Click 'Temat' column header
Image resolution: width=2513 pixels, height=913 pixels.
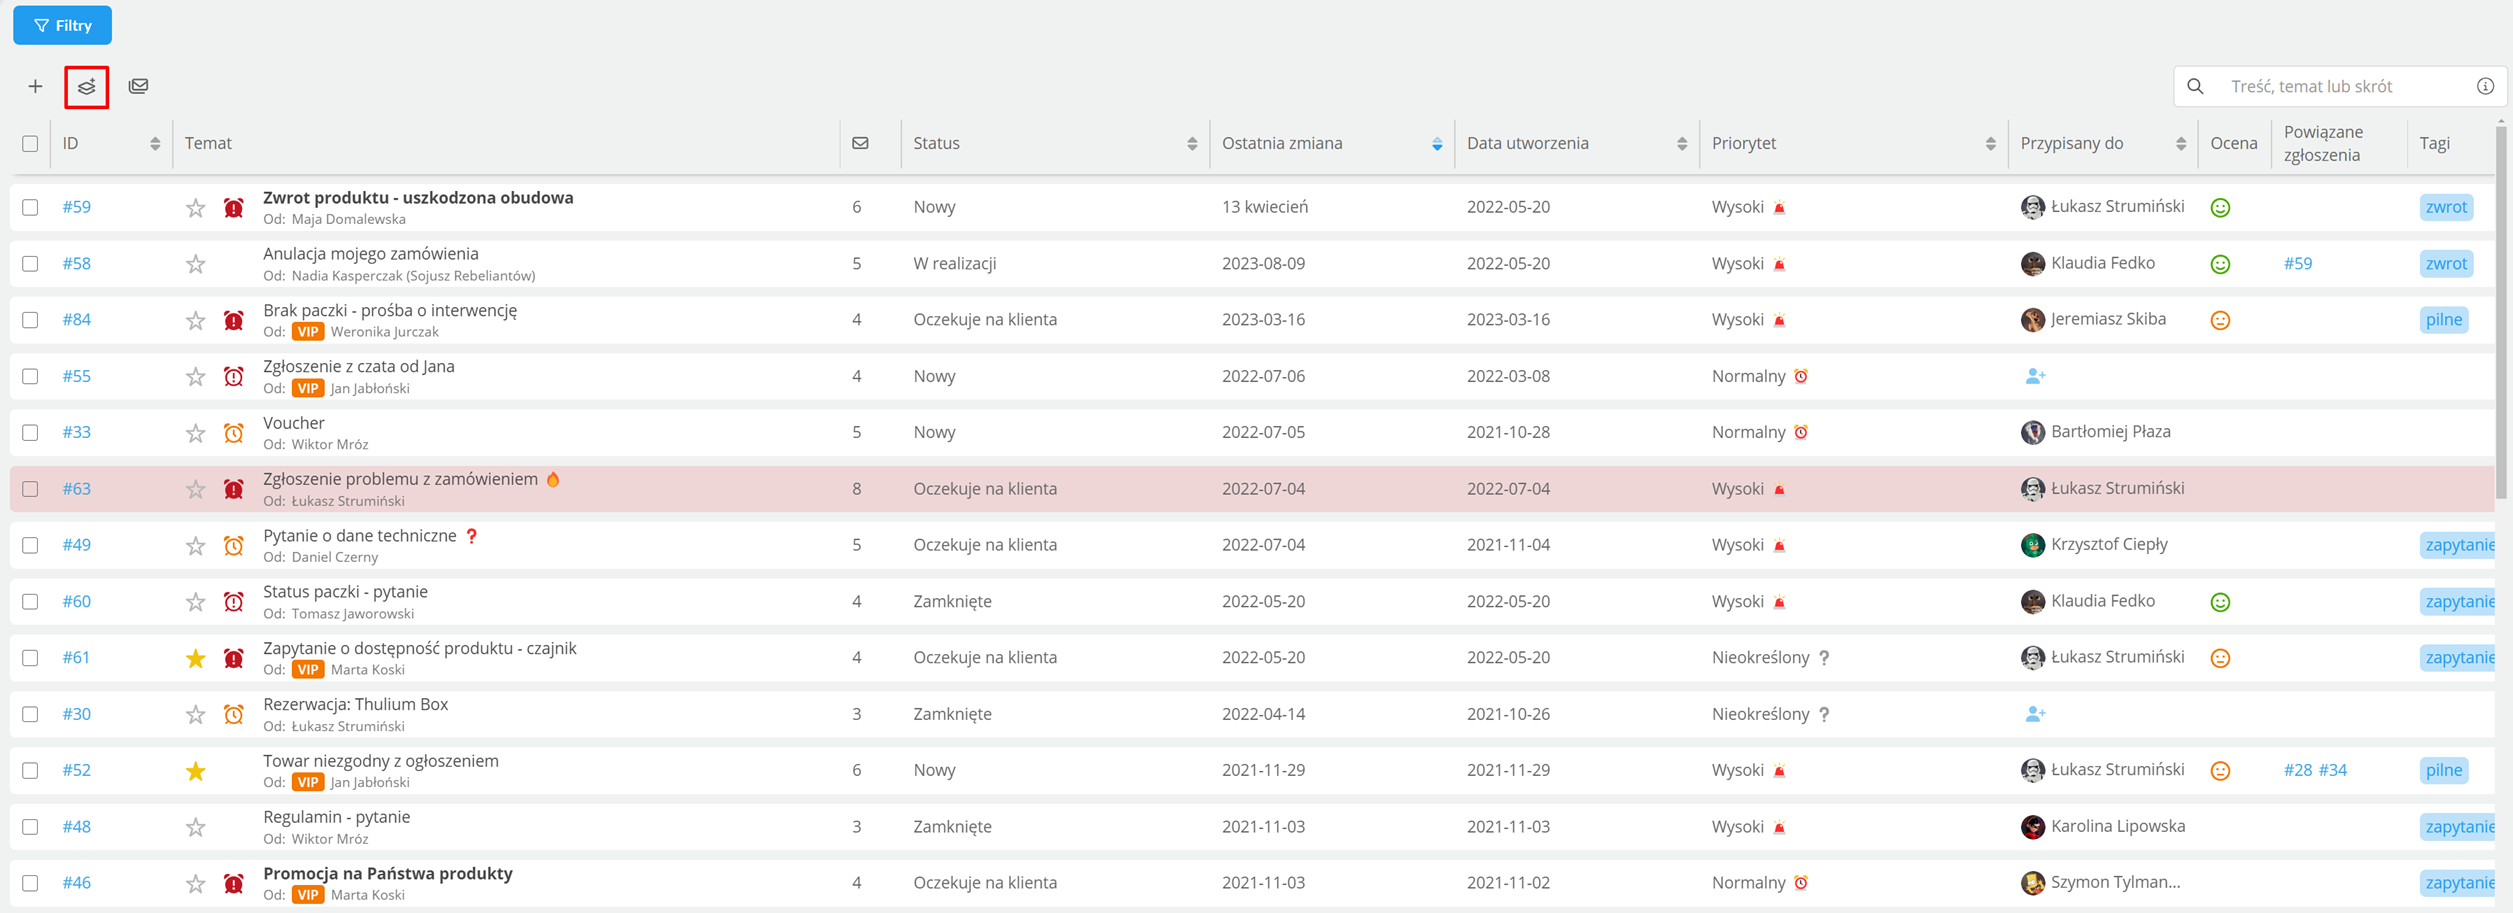tap(208, 143)
